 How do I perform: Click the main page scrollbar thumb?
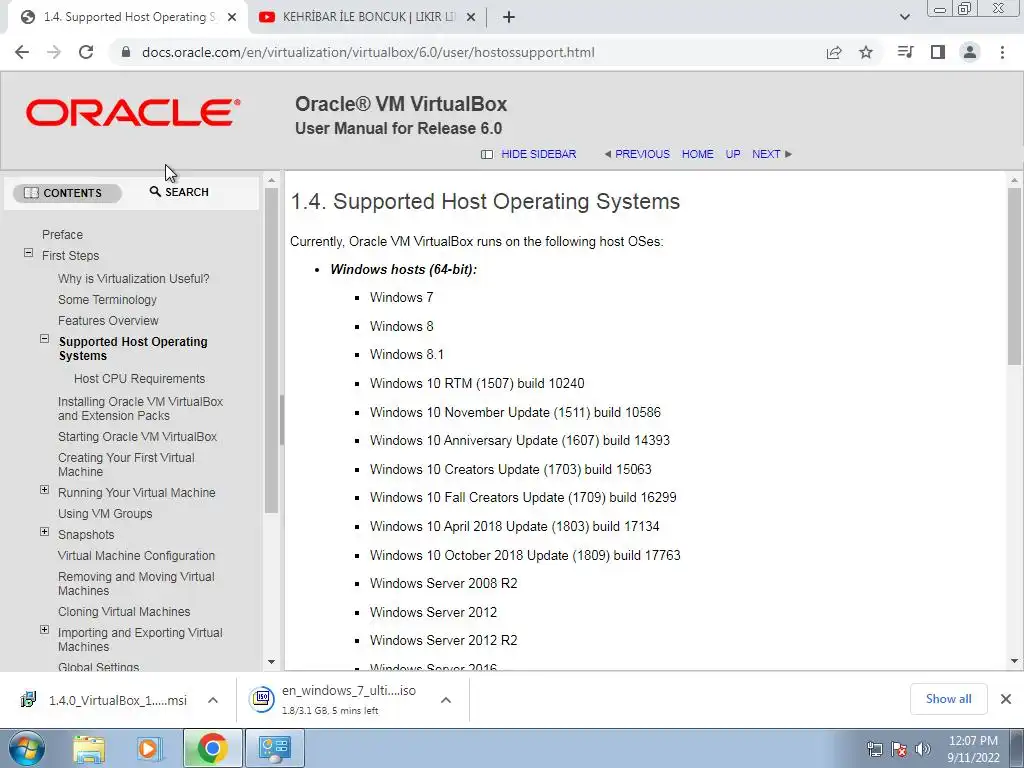click(x=1014, y=276)
